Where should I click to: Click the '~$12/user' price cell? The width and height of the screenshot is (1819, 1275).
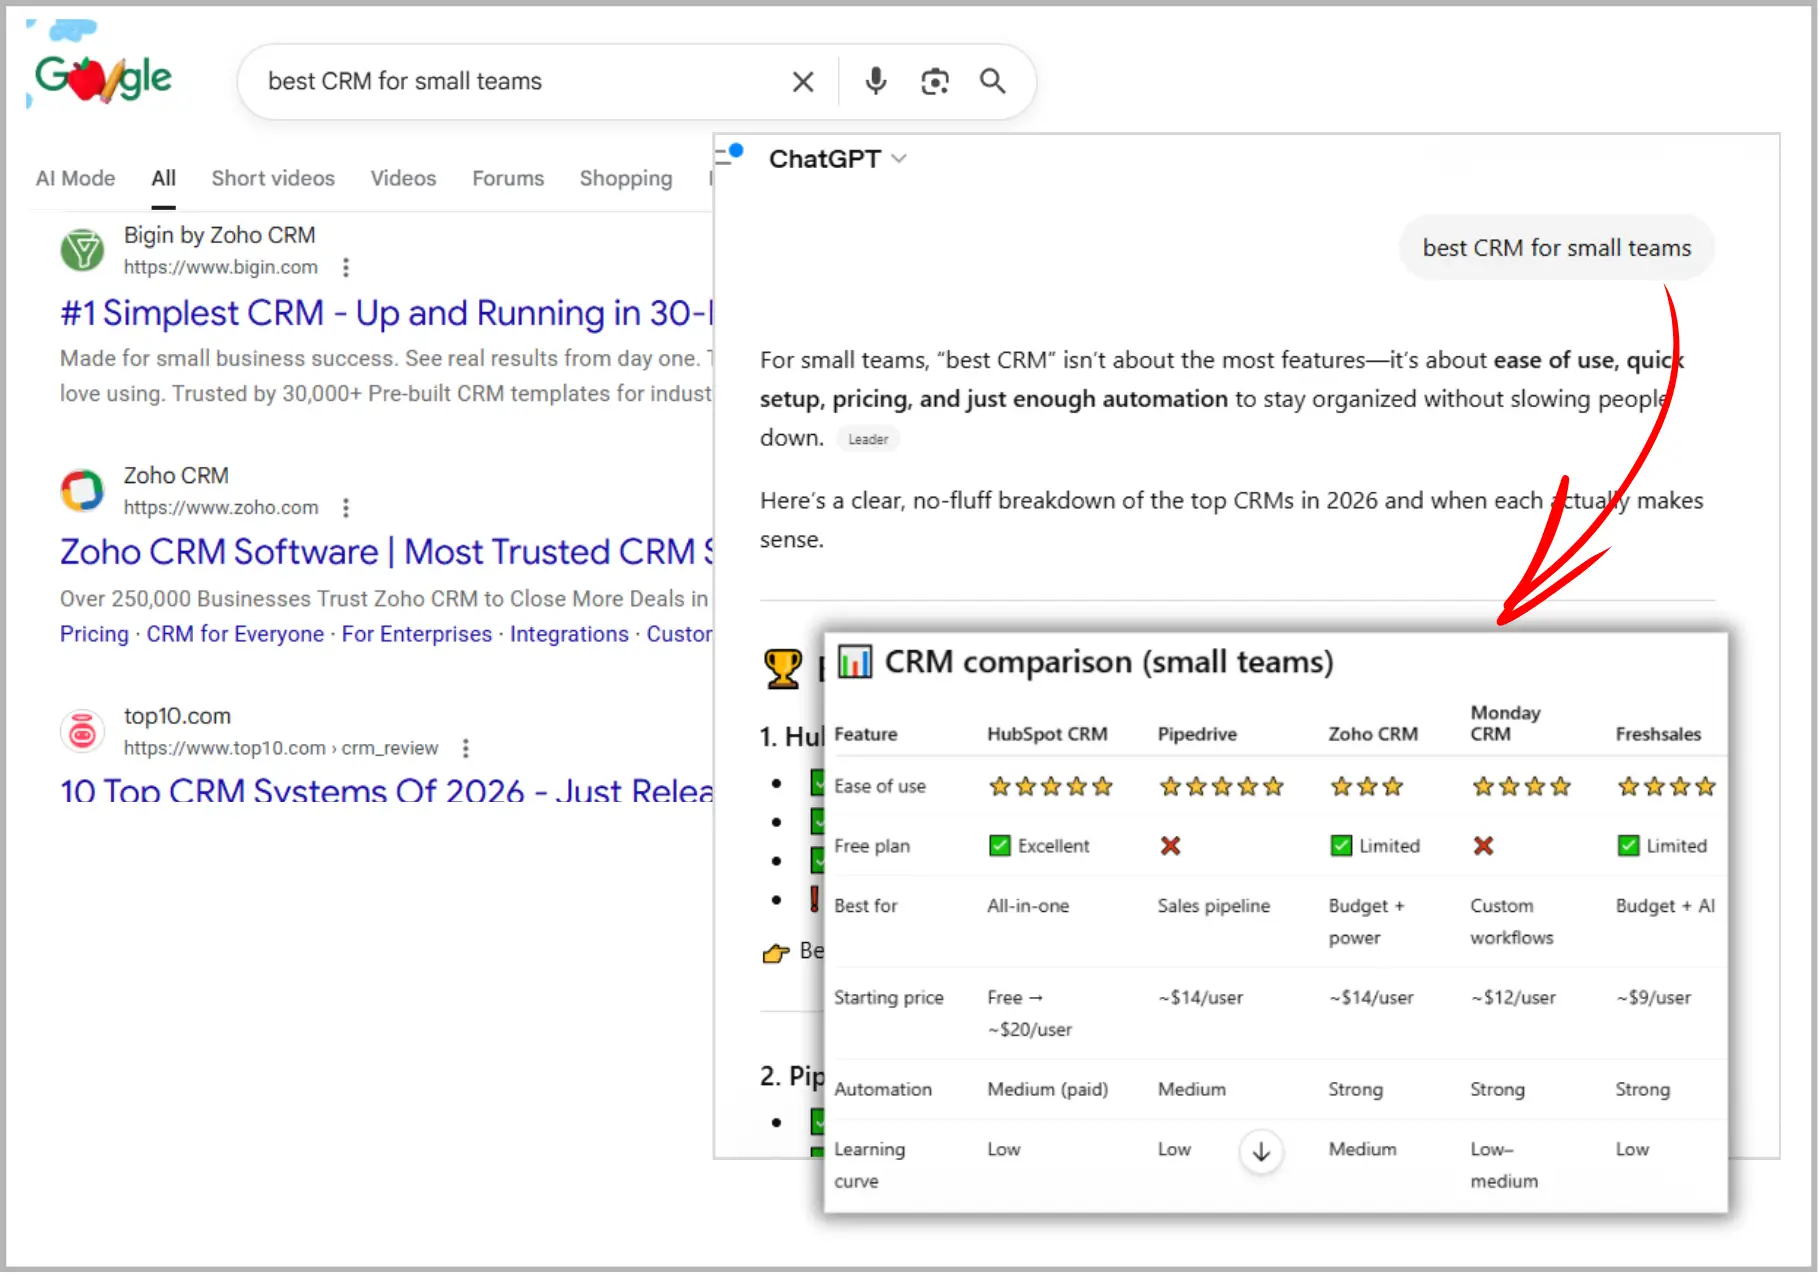1513,997
